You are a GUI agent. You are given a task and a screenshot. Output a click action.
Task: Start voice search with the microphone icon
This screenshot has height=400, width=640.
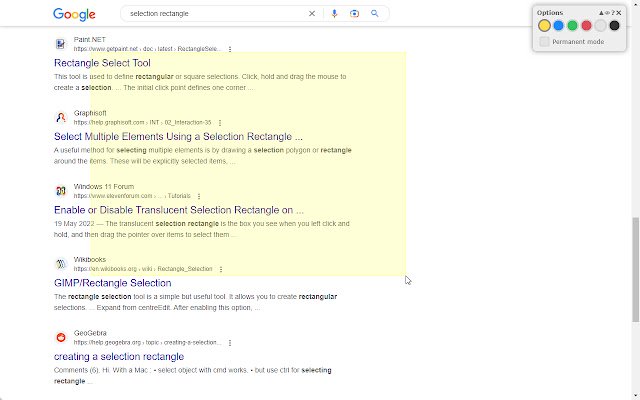click(334, 13)
